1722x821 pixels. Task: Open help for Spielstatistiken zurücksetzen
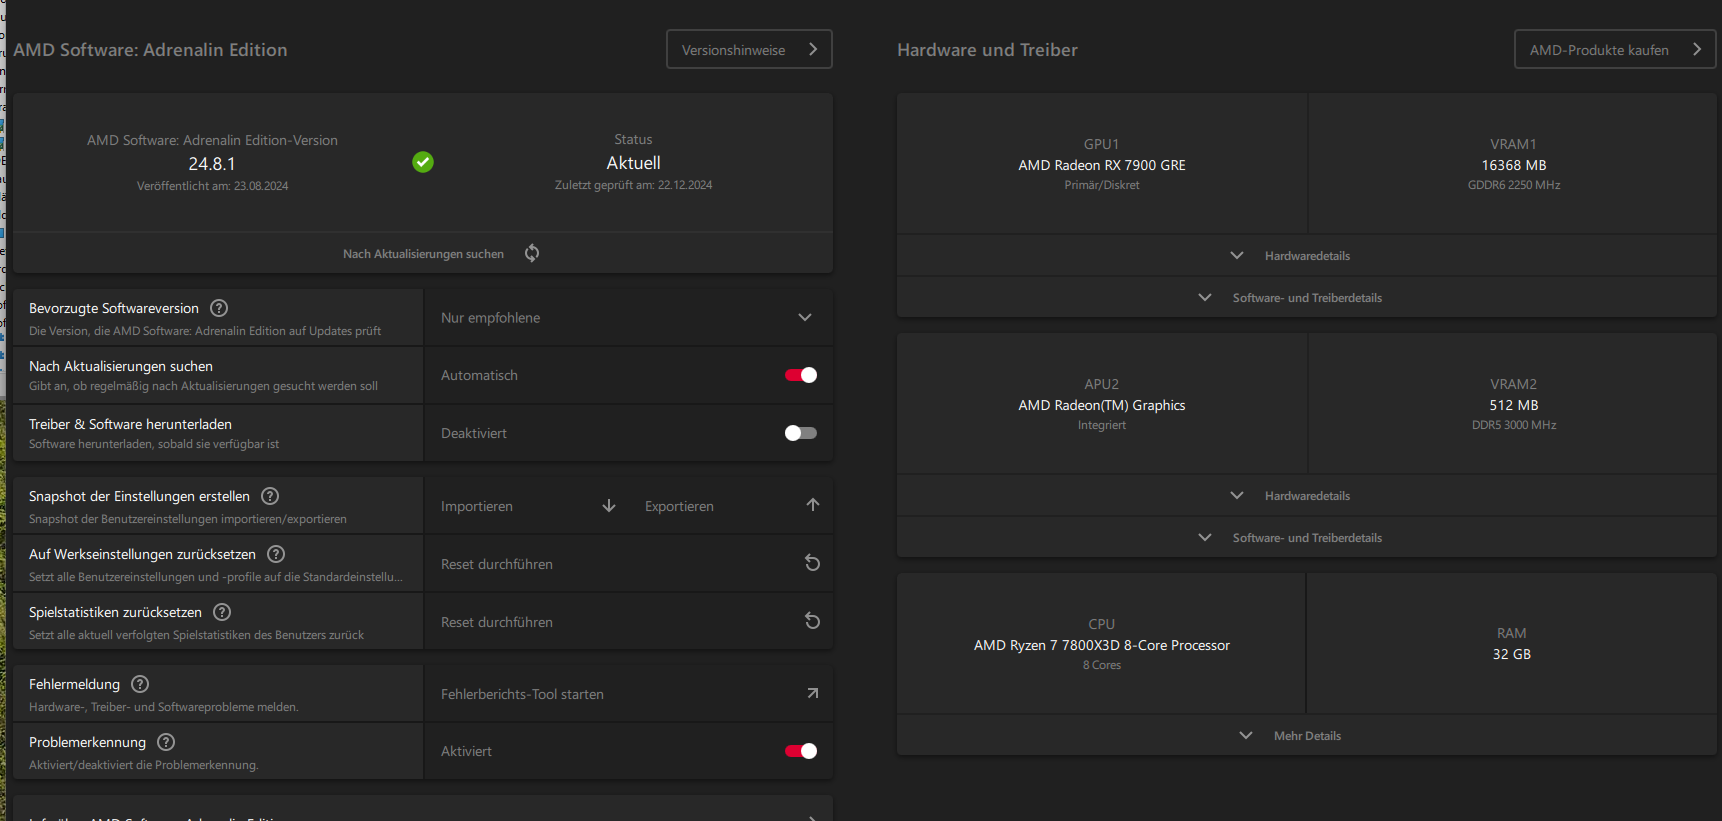click(222, 612)
